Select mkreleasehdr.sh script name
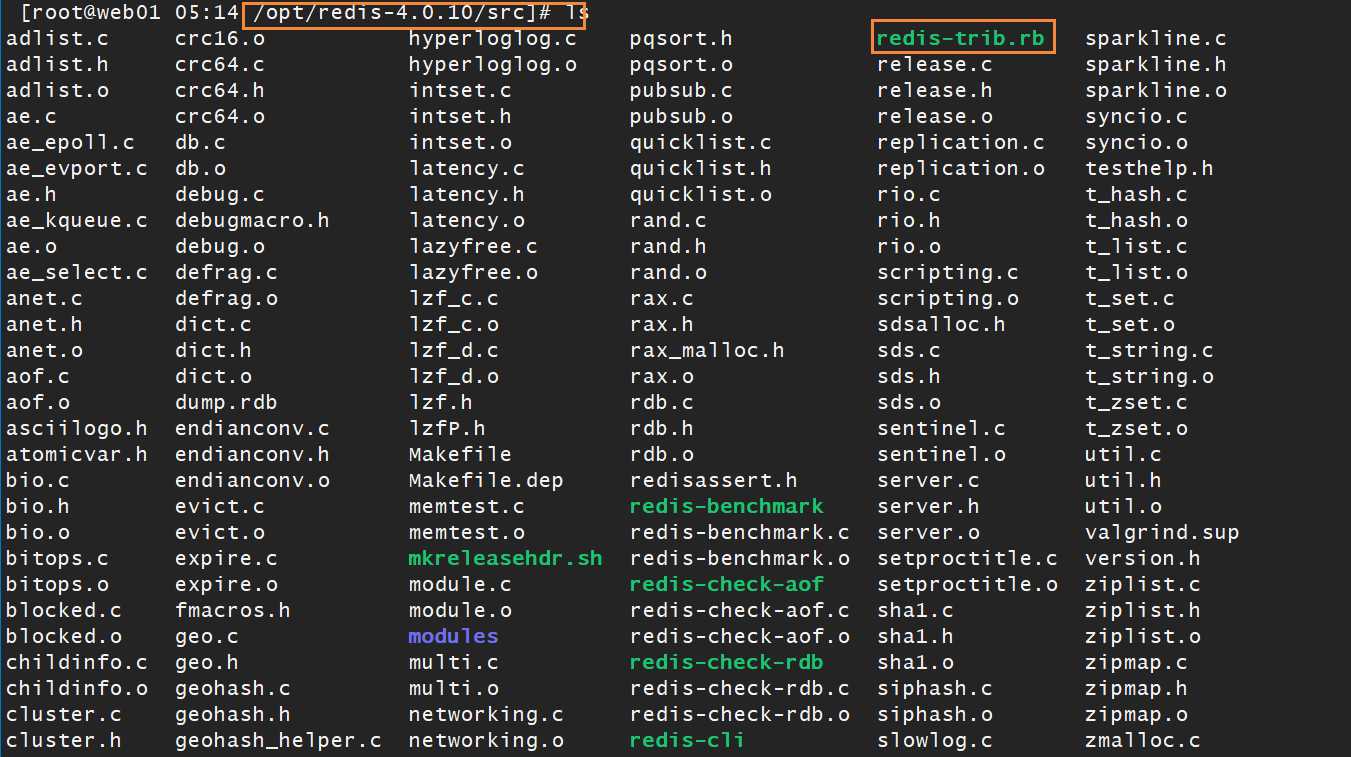 click(506, 558)
